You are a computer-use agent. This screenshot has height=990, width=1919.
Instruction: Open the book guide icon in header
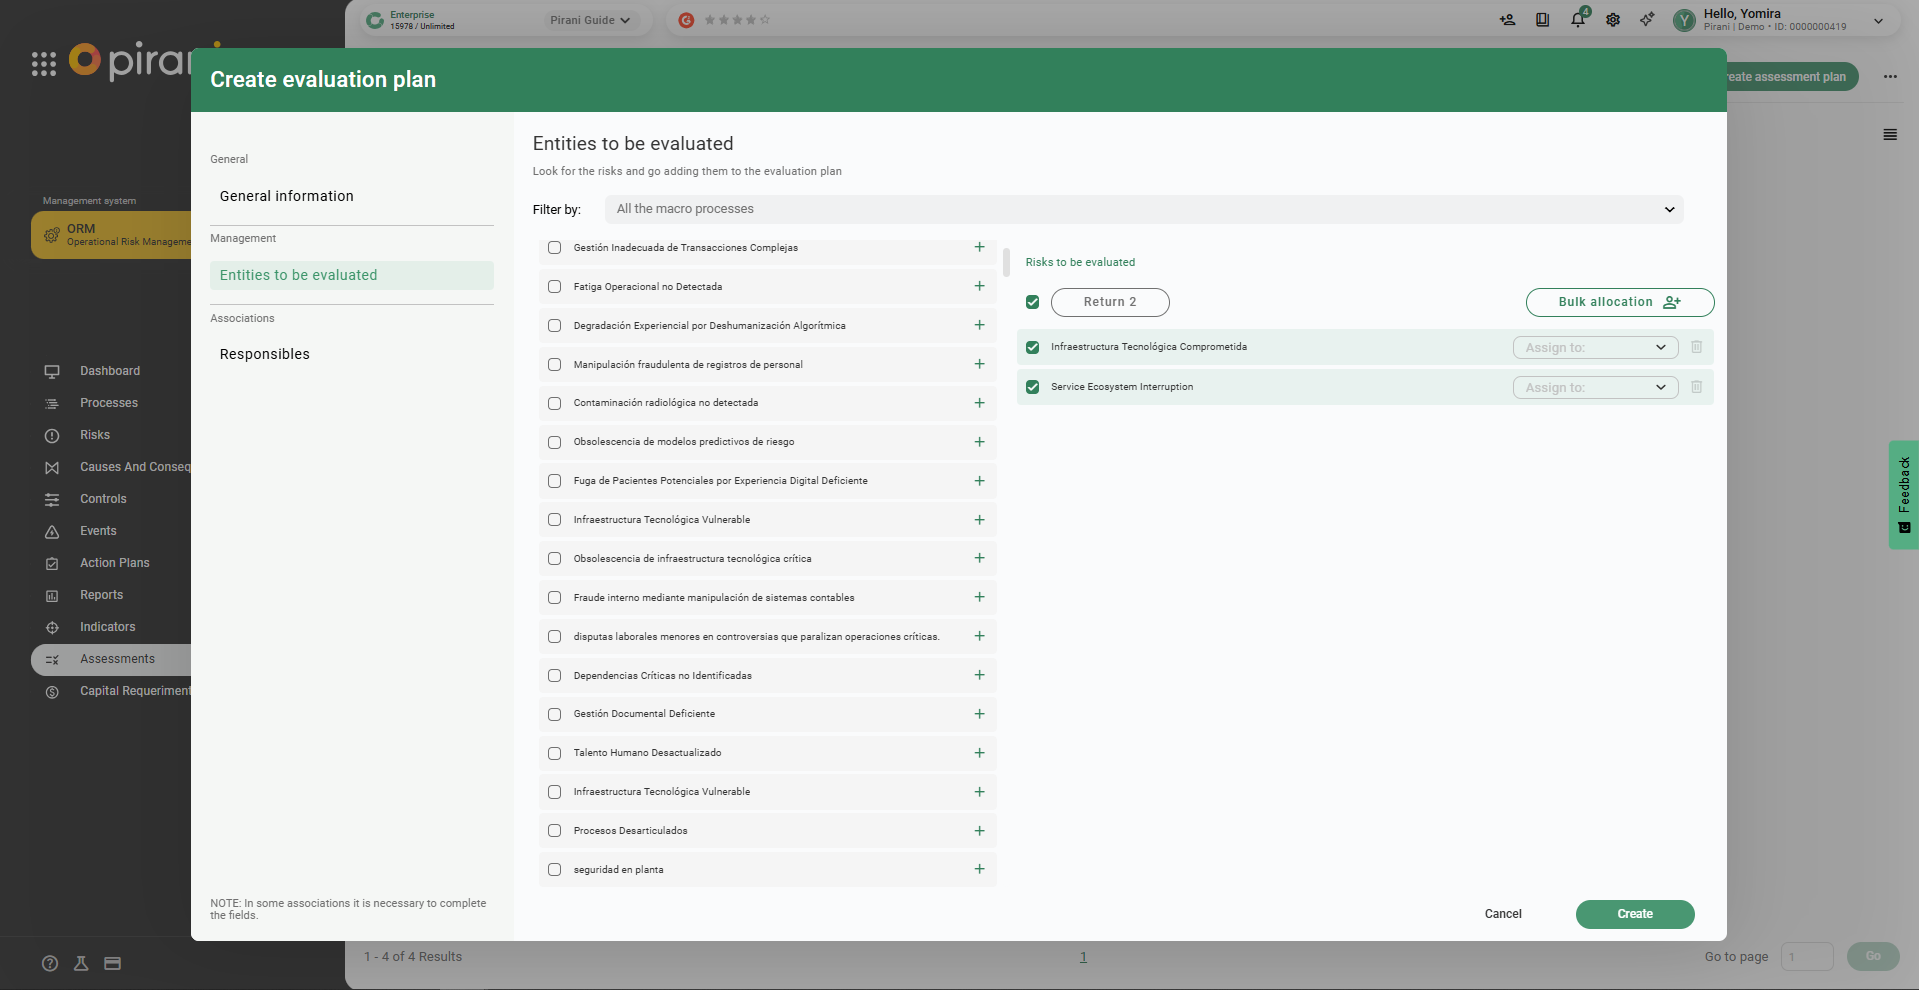1542,20
